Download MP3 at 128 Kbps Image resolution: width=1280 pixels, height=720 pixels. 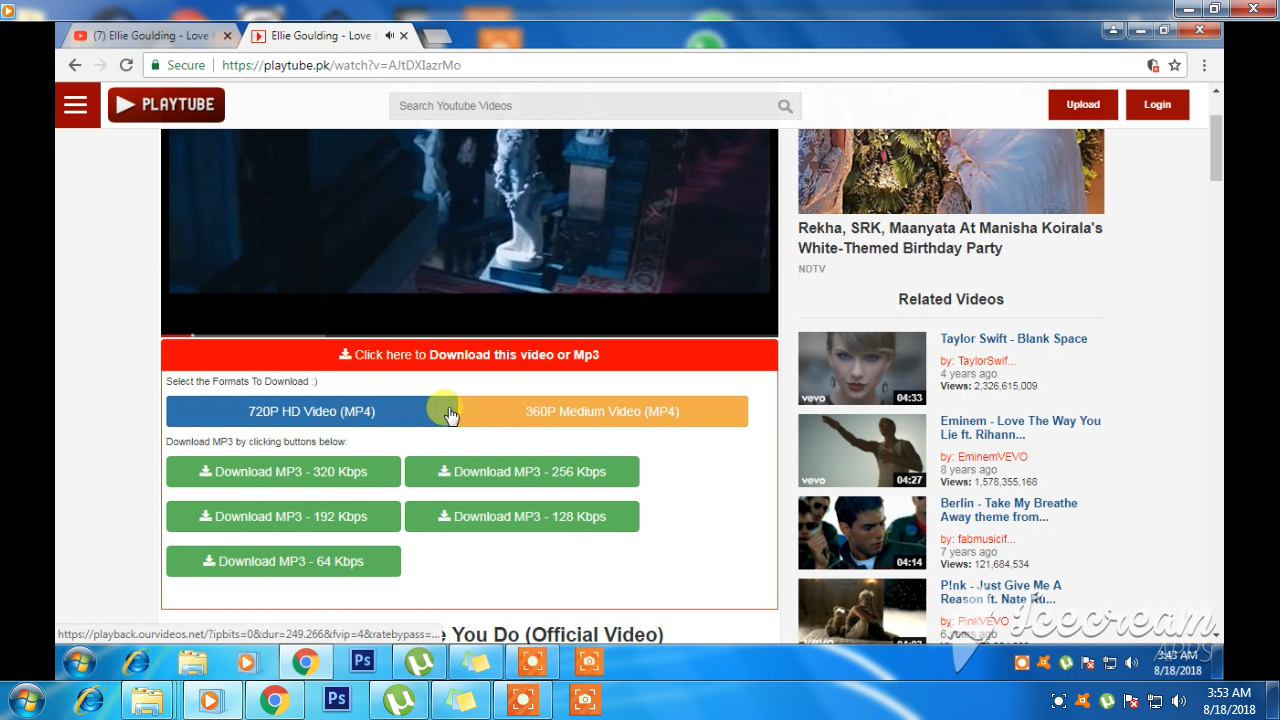coord(522,517)
